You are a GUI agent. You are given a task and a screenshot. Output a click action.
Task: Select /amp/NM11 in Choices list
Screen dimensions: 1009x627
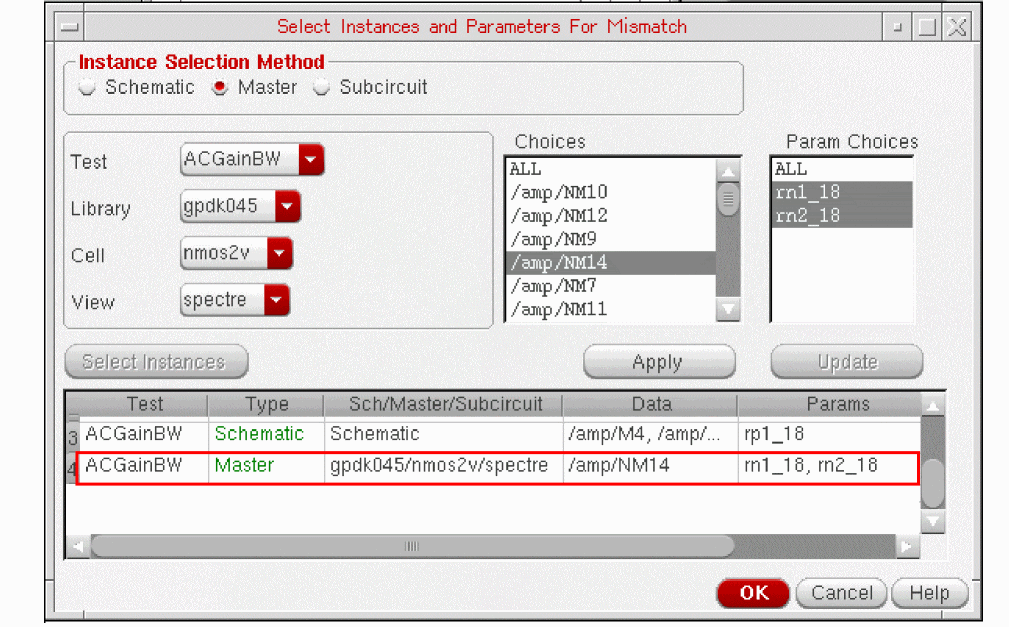(611, 309)
